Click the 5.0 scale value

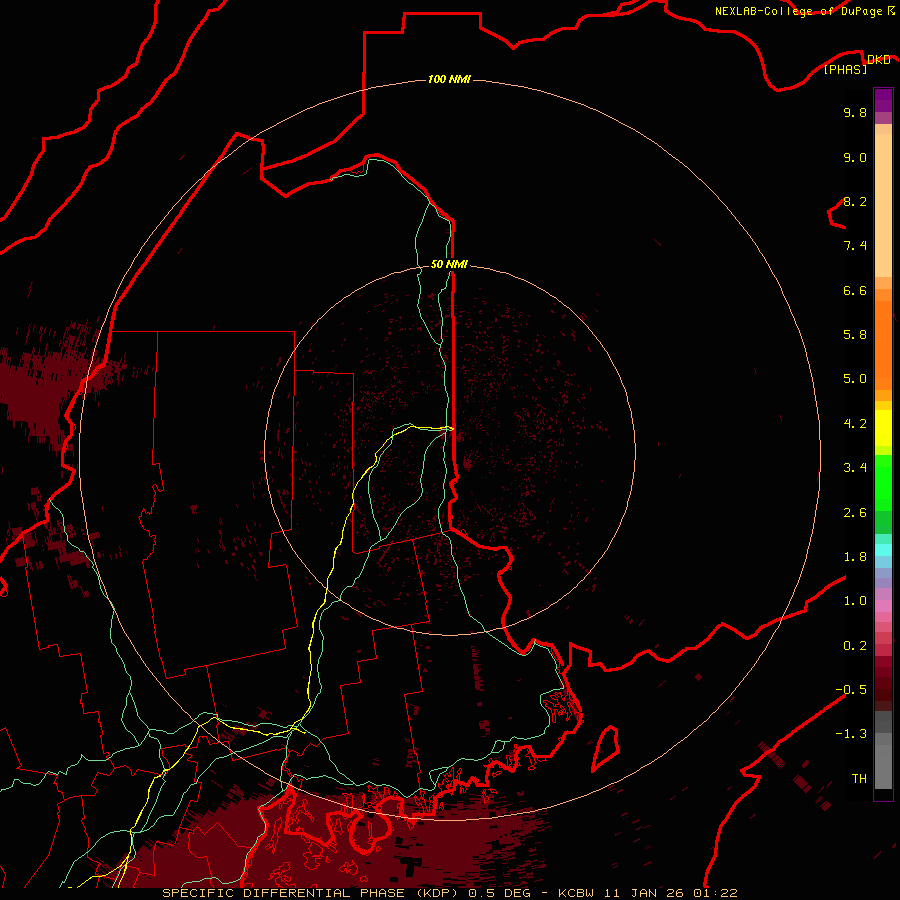point(855,379)
